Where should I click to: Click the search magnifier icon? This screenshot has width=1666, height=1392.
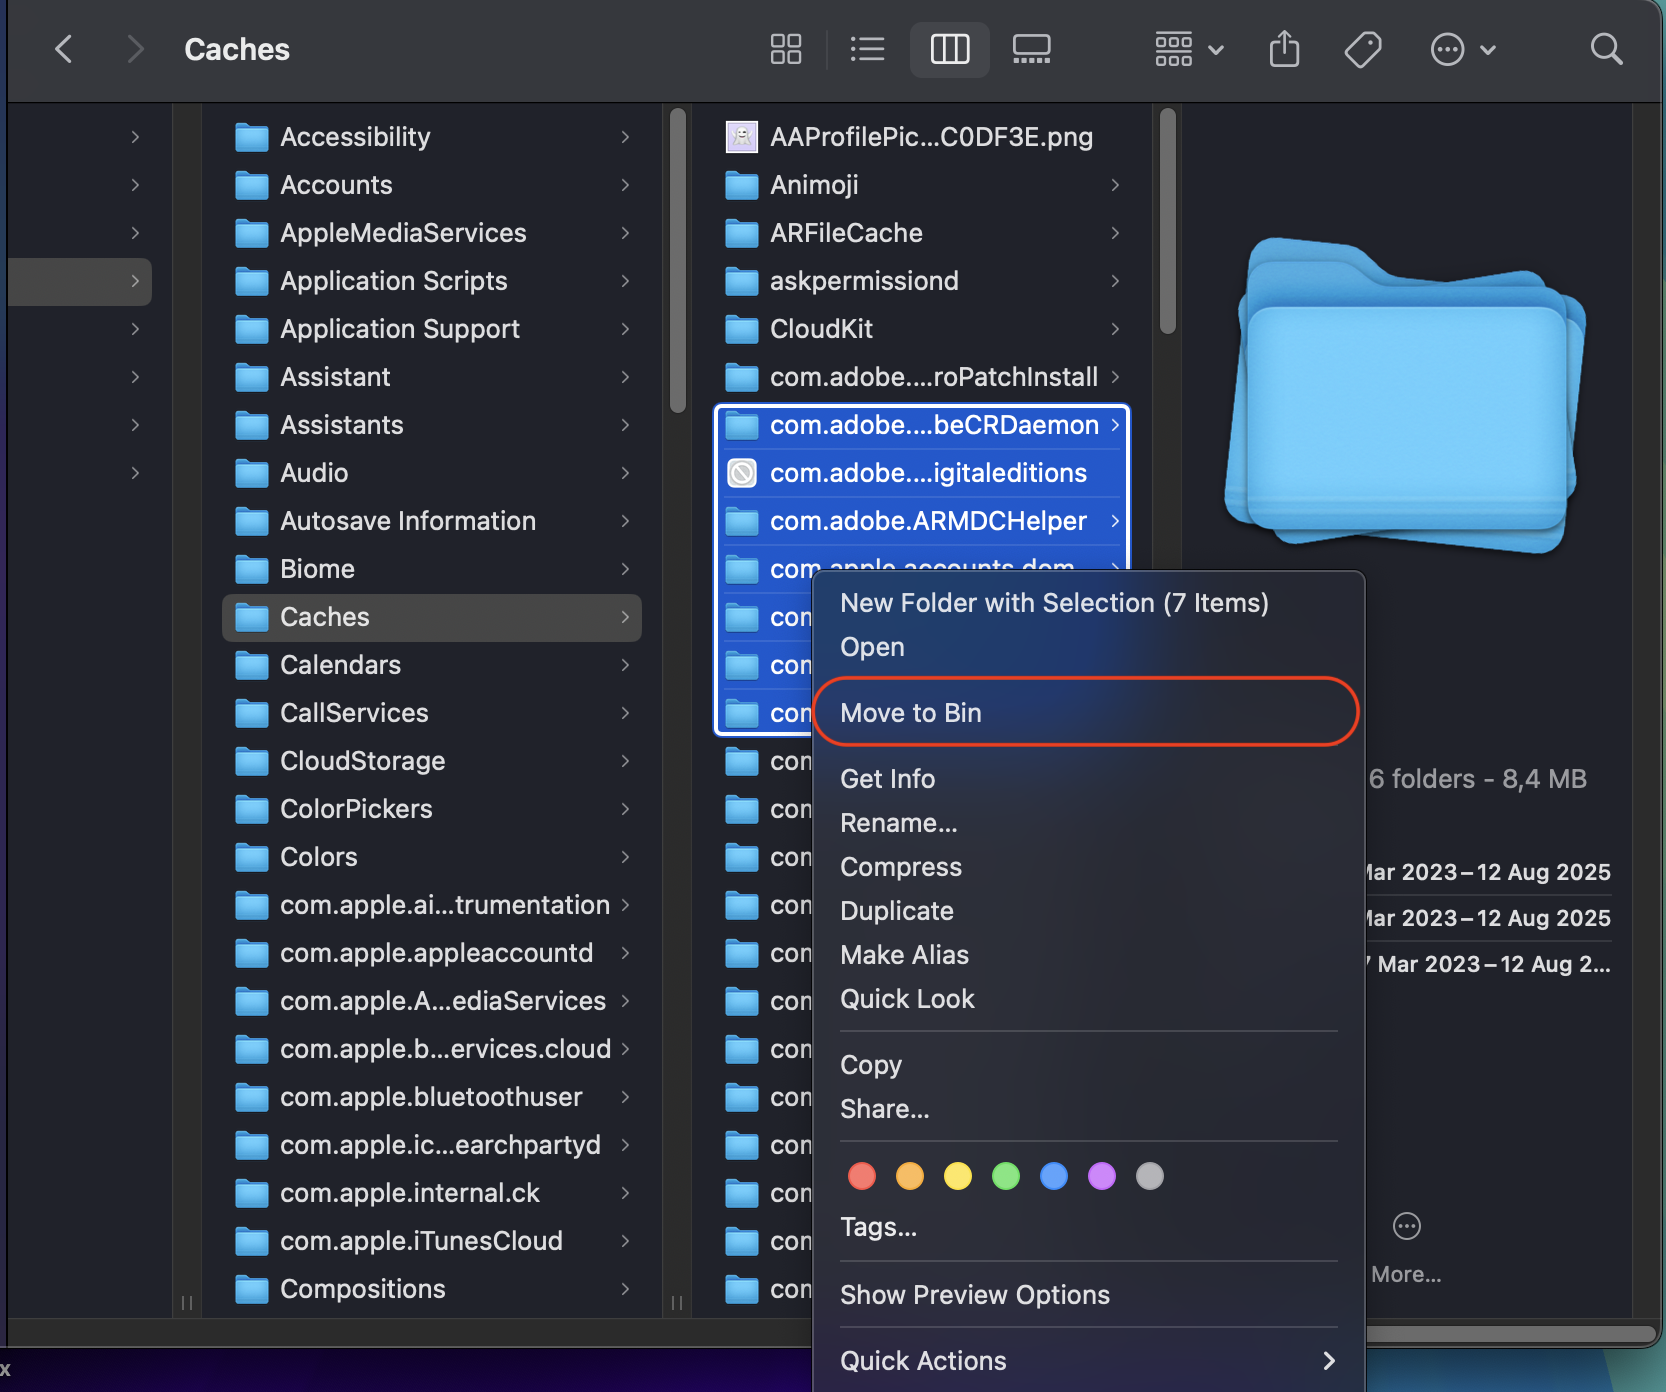[1606, 49]
